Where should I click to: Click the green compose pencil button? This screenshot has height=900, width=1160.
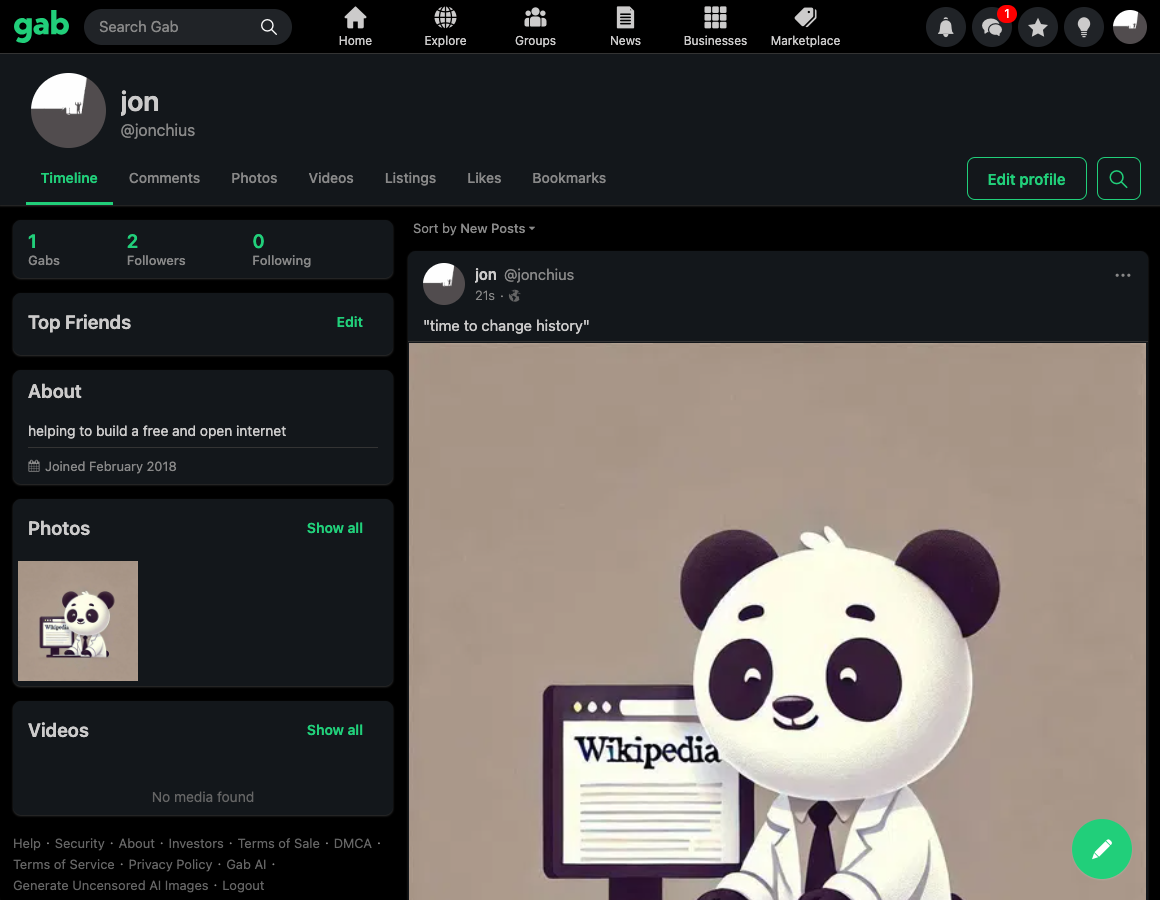point(1102,849)
